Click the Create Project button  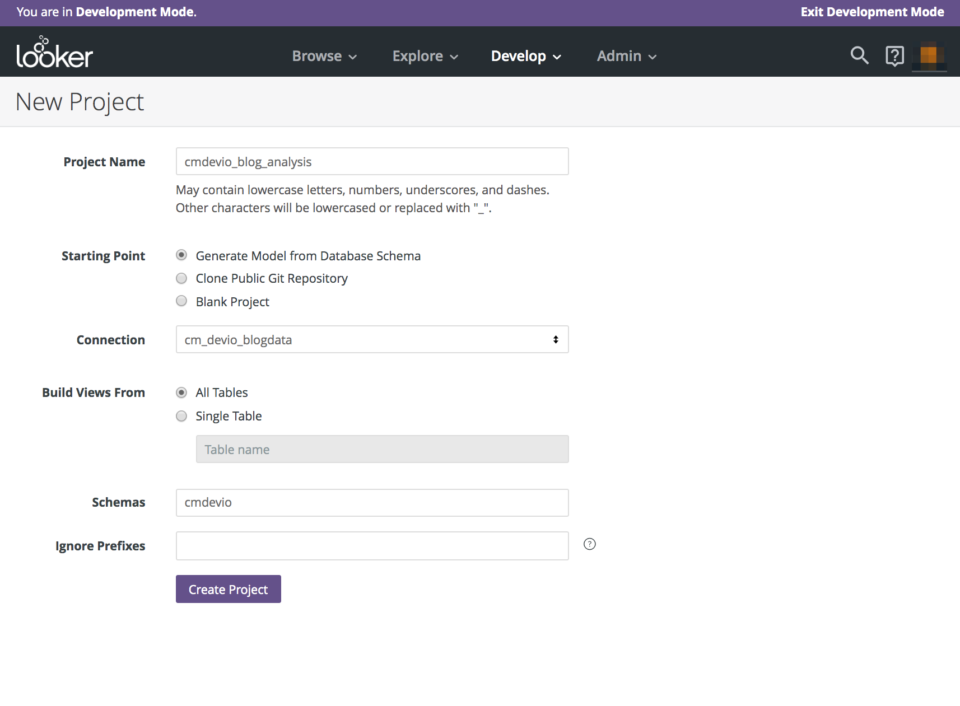(x=228, y=589)
